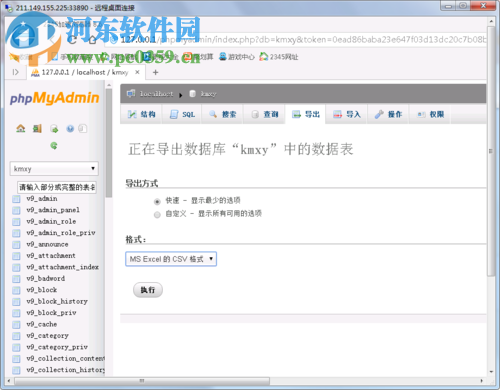500x390 pixels.
Task: Click the sidebar toggle icon left of tab
Action: point(15,72)
